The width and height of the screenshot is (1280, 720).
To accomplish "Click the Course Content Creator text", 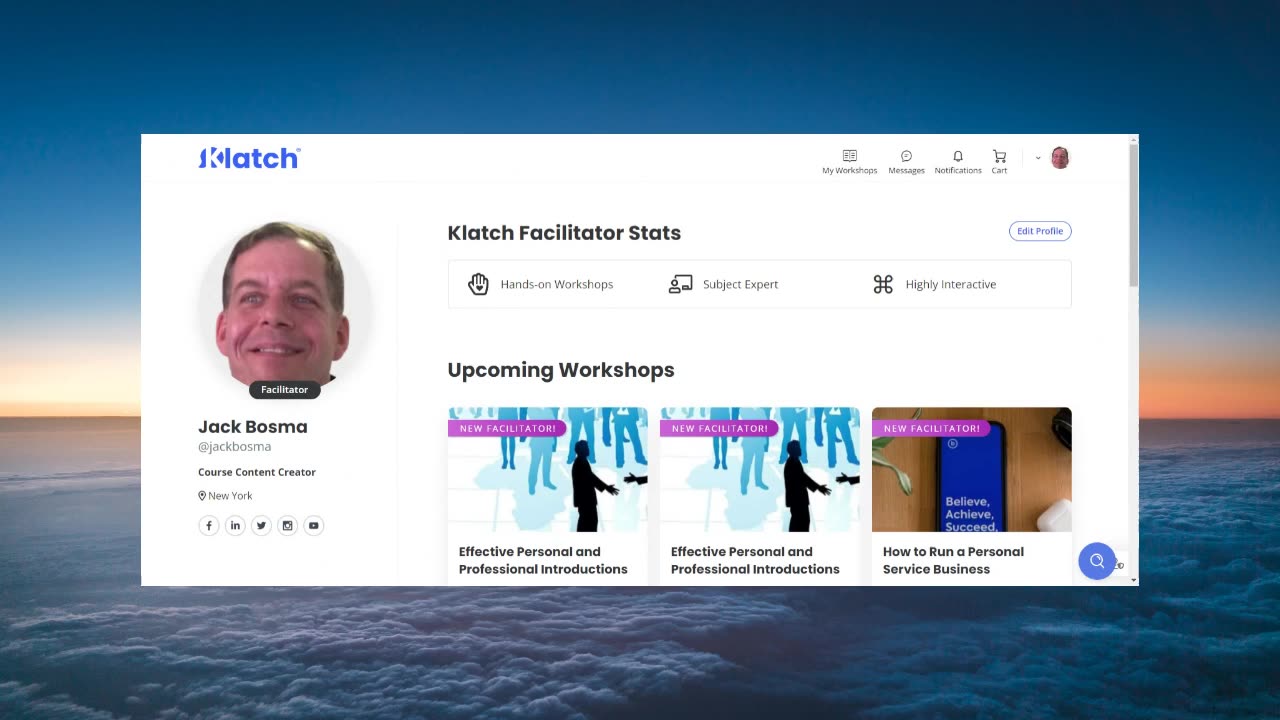I will 257,472.
